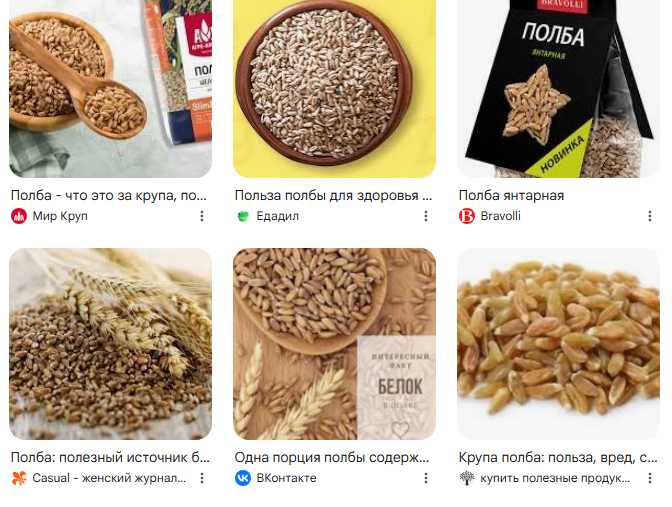Open the БЕЛОК interesting fact image
The width and height of the screenshot is (672, 507).
(x=334, y=344)
